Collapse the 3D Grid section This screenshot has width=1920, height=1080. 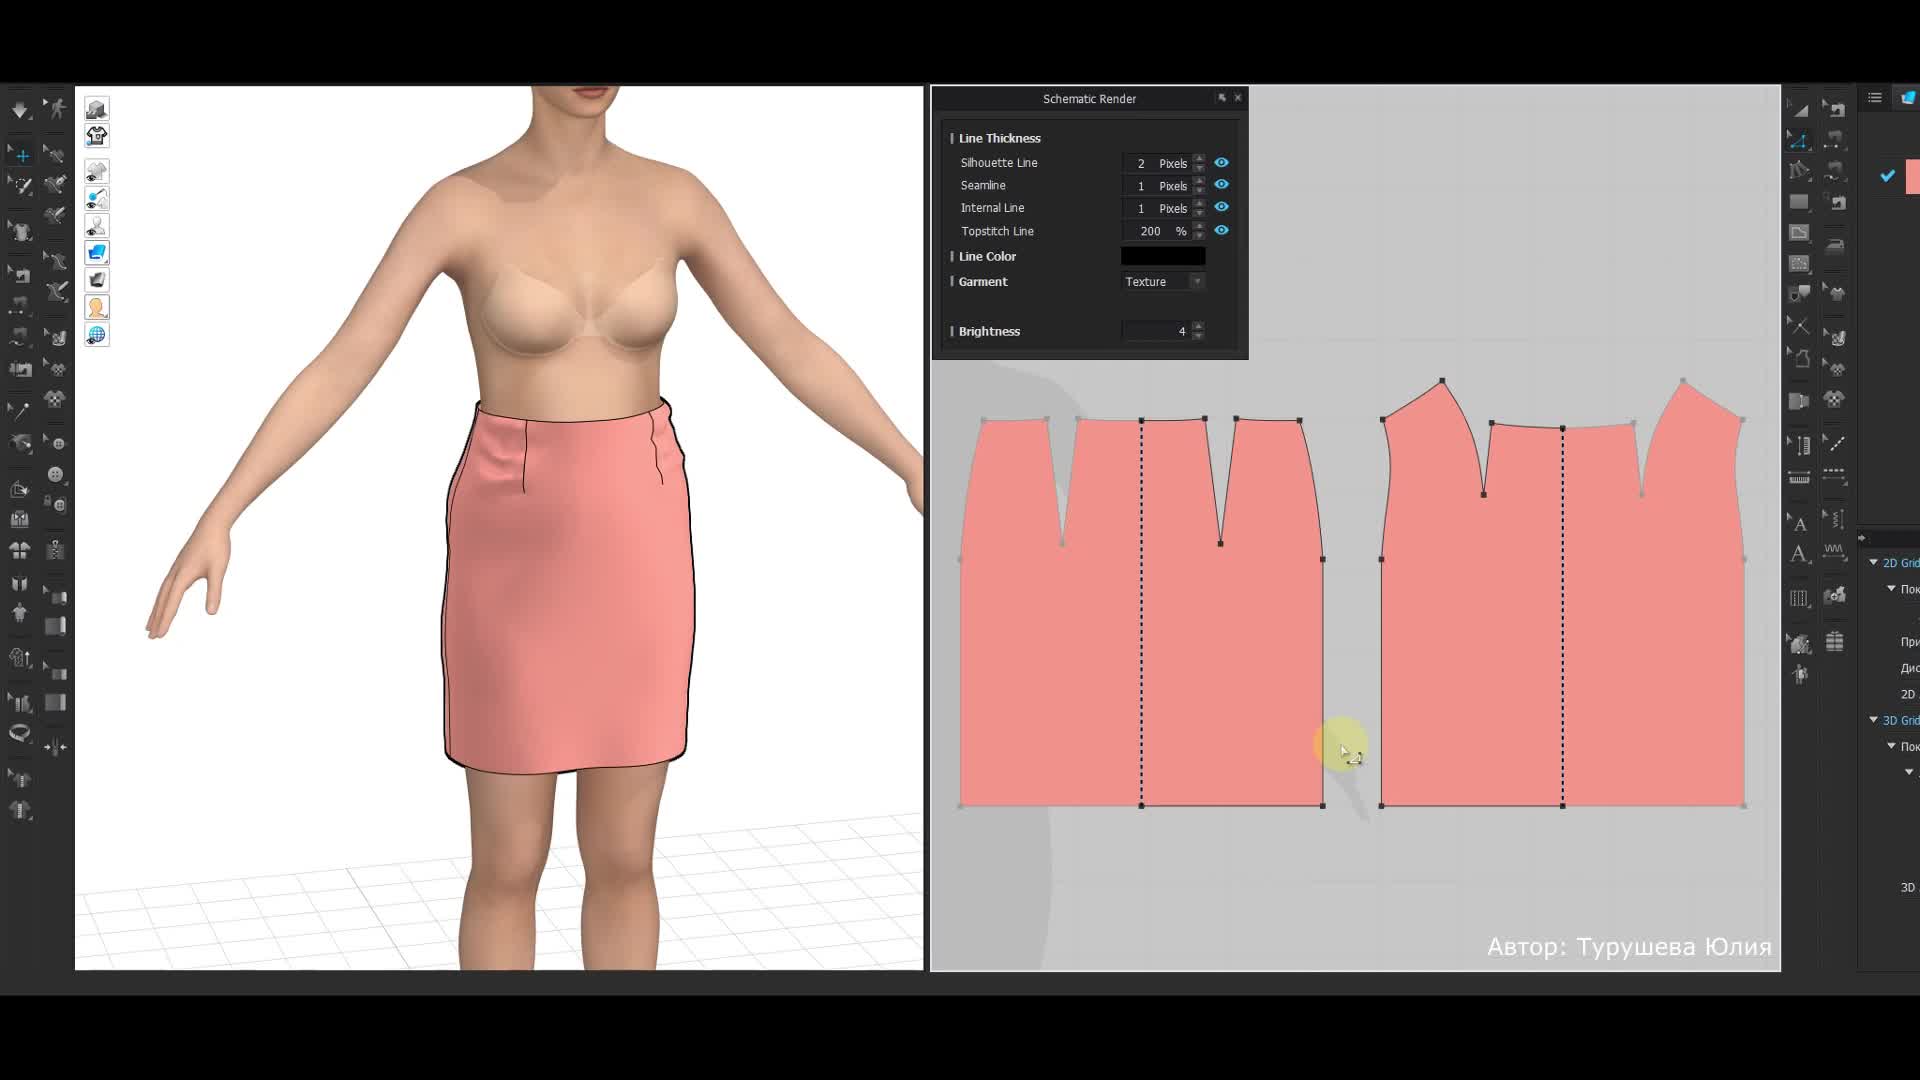coord(1874,720)
